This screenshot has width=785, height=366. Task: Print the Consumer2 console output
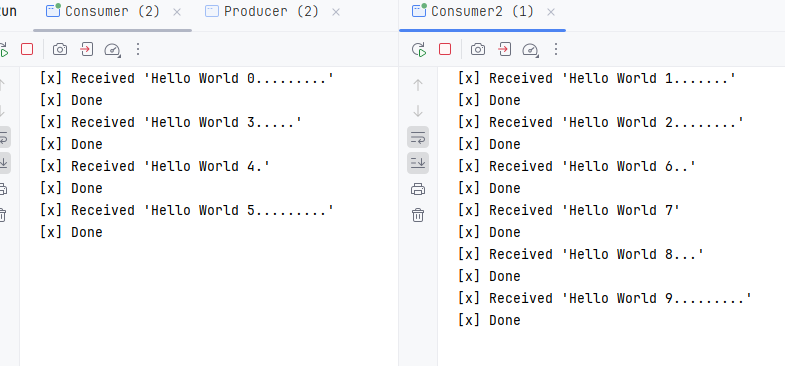(418, 189)
